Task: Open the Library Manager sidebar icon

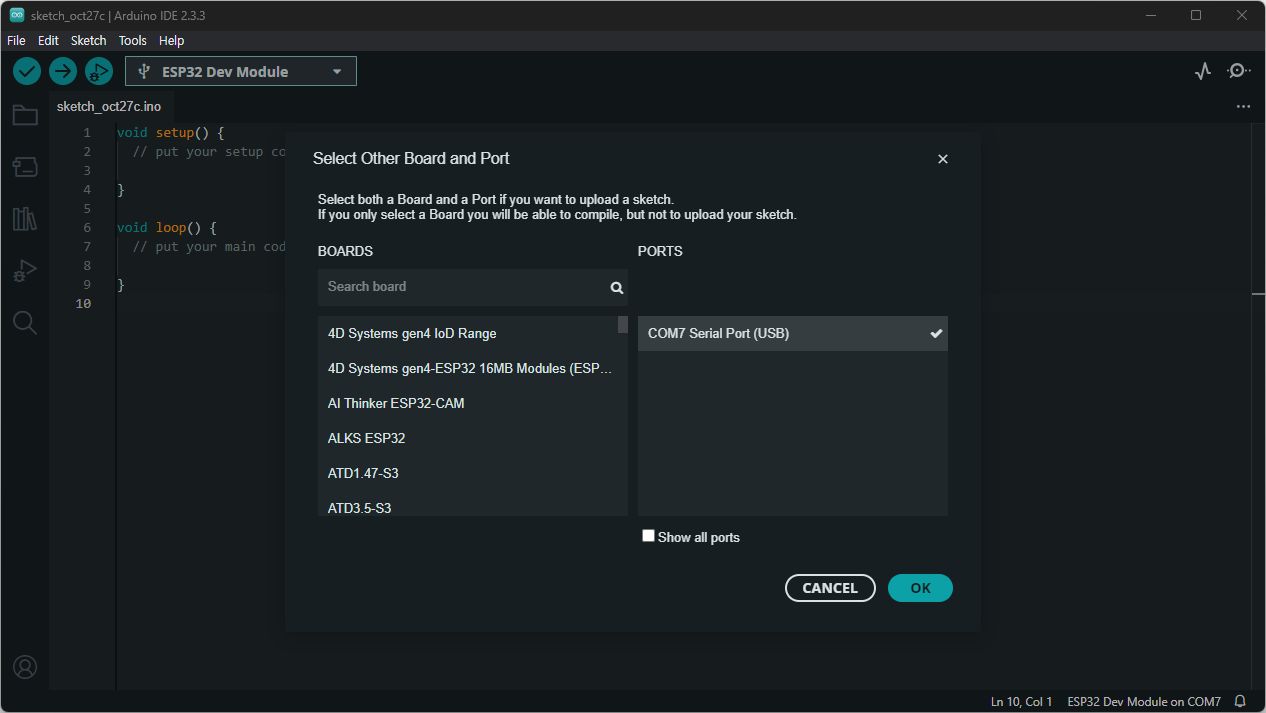Action: pyautogui.click(x=25, y=219)
